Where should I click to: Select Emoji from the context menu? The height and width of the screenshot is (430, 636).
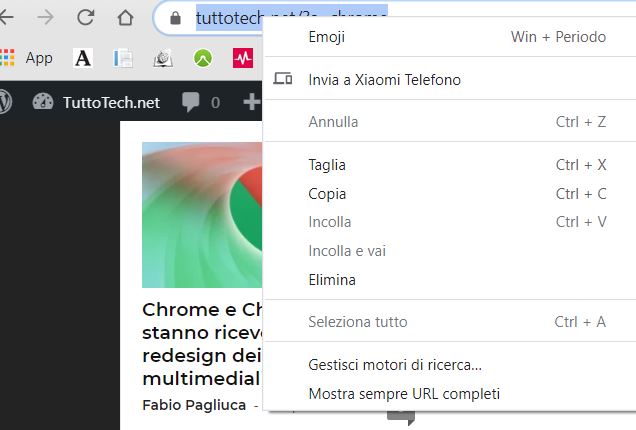click(327, 37)
